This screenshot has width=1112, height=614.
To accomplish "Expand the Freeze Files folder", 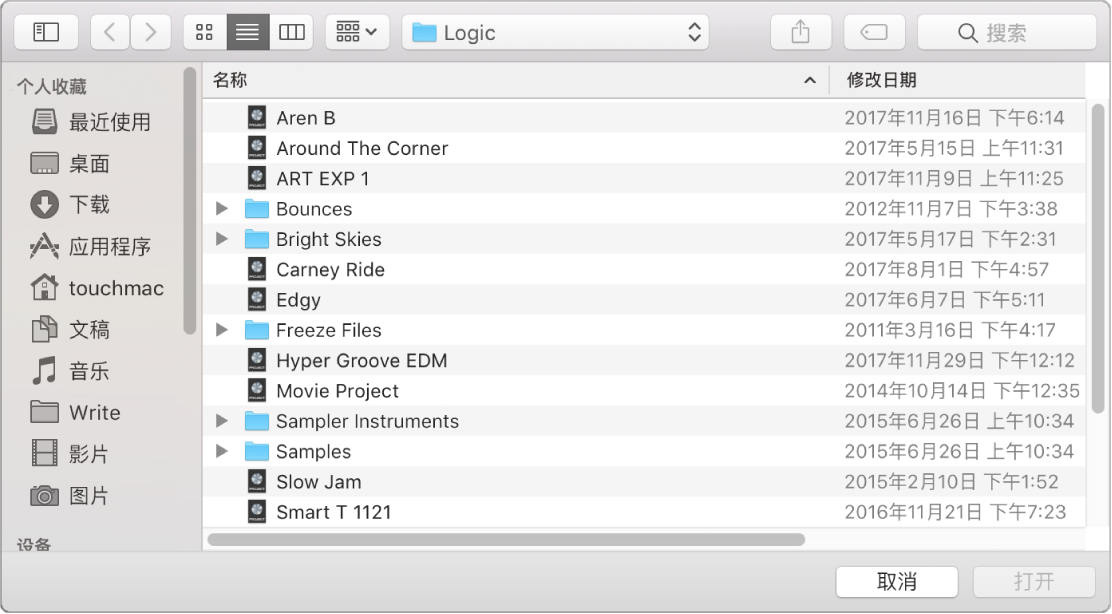I will pos(223,330).
